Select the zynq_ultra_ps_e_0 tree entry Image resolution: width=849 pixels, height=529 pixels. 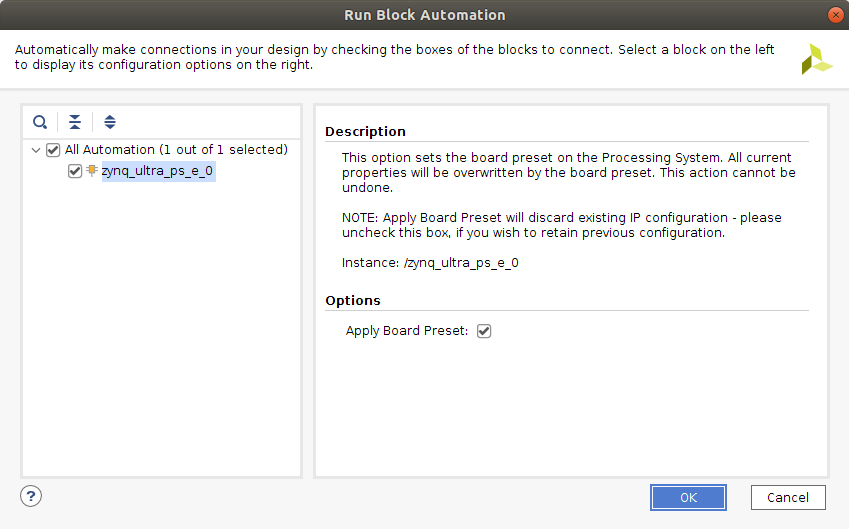(x=157, y=171)
